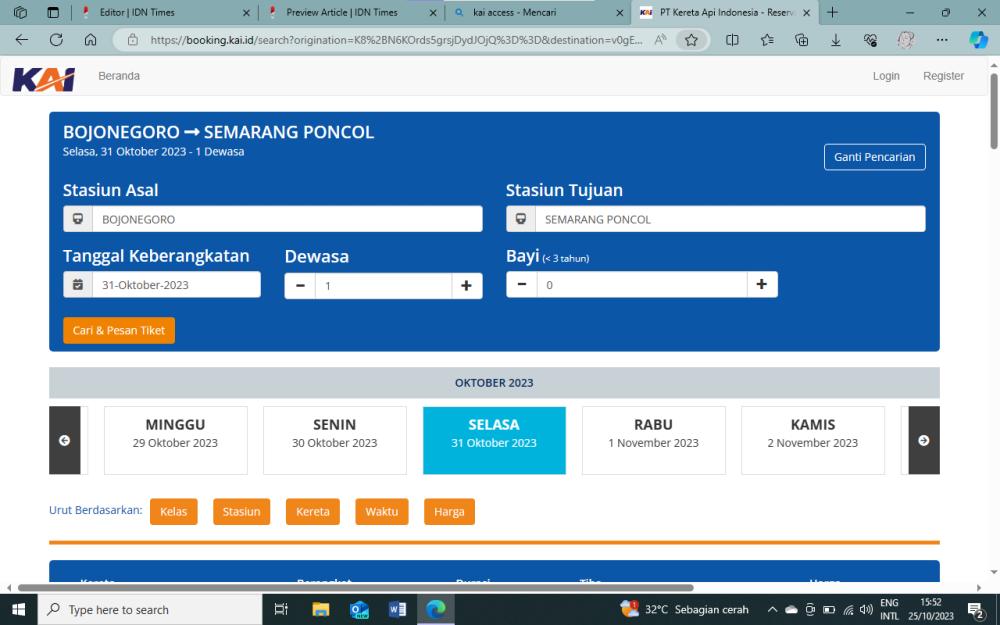Screen dimensions: 1000x625
Task: Open the Favorites list icon
Action: [x=767, y=40]
